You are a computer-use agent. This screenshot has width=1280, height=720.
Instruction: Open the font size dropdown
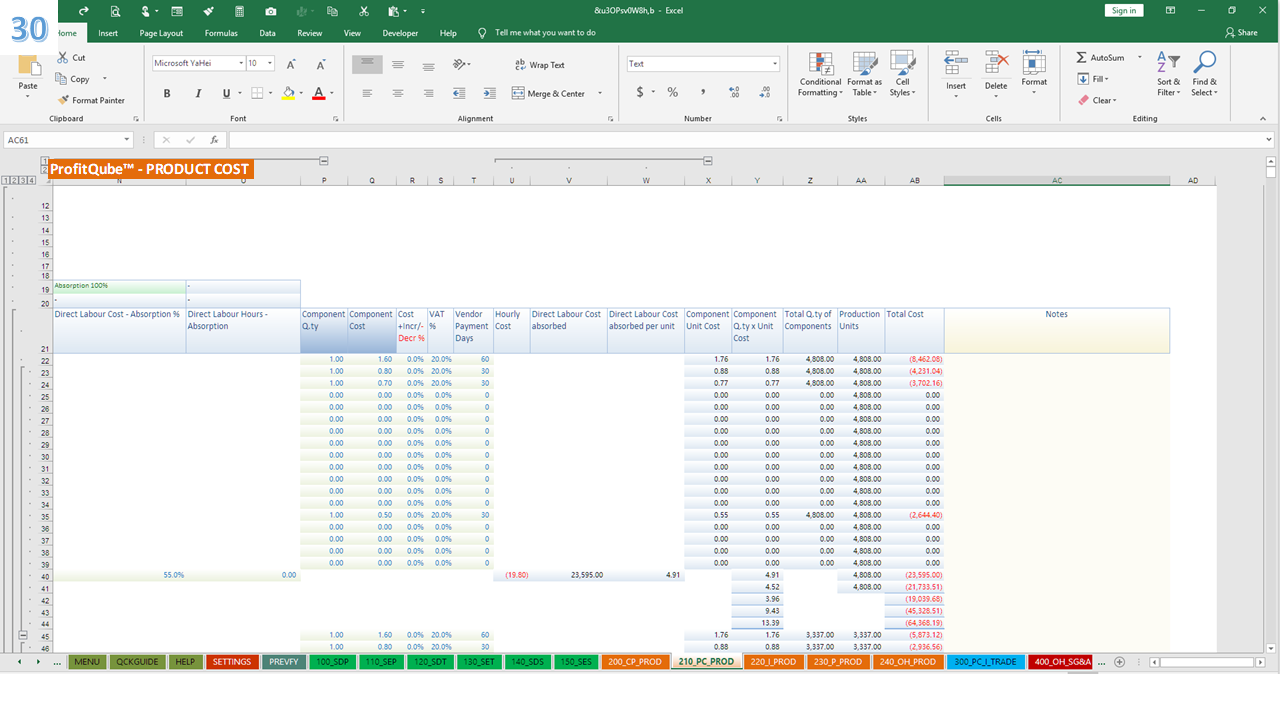[271, 63]
